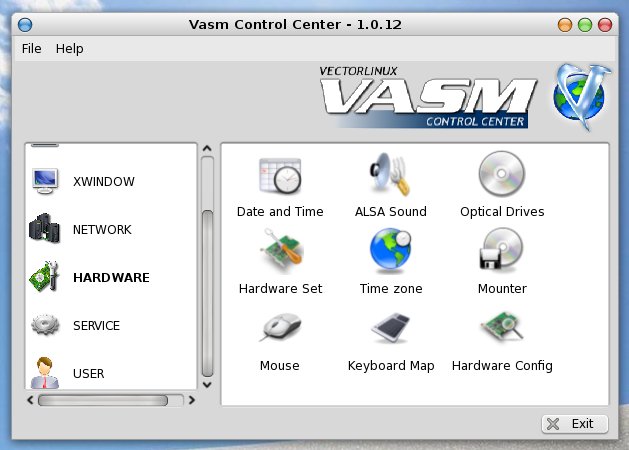Viewport: 629px width, 450px height.
Task: Launch the Mounter floppy-and-disc icon
Action: click(501, 249)
